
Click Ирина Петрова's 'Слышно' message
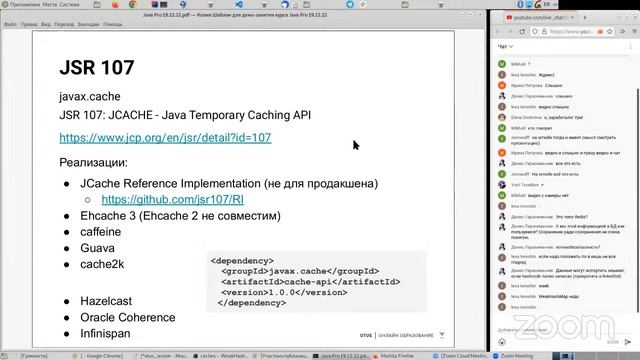(554, 86)
